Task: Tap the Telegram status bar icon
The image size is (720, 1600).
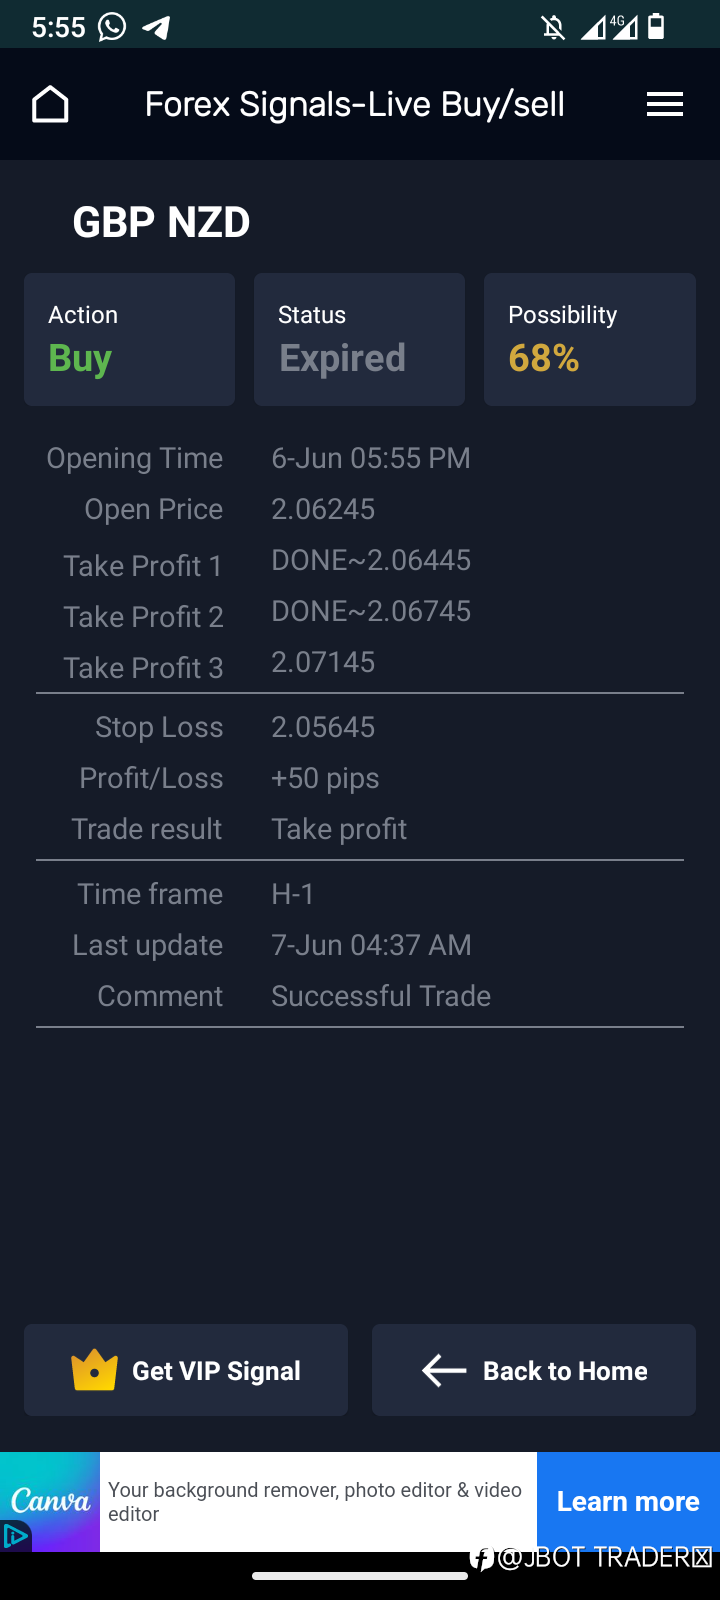Action: (x=156, y=27)
